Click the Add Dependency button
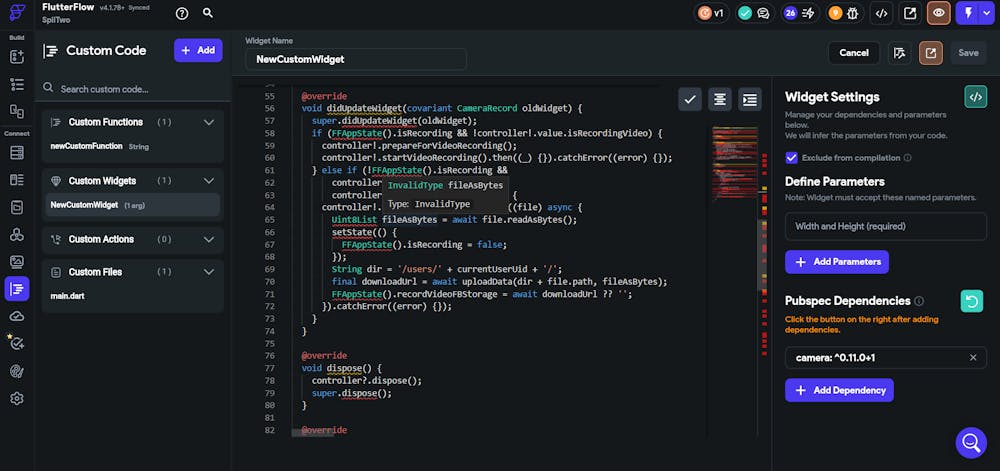This screenshot has width=1000, height=471. (839, 390)
